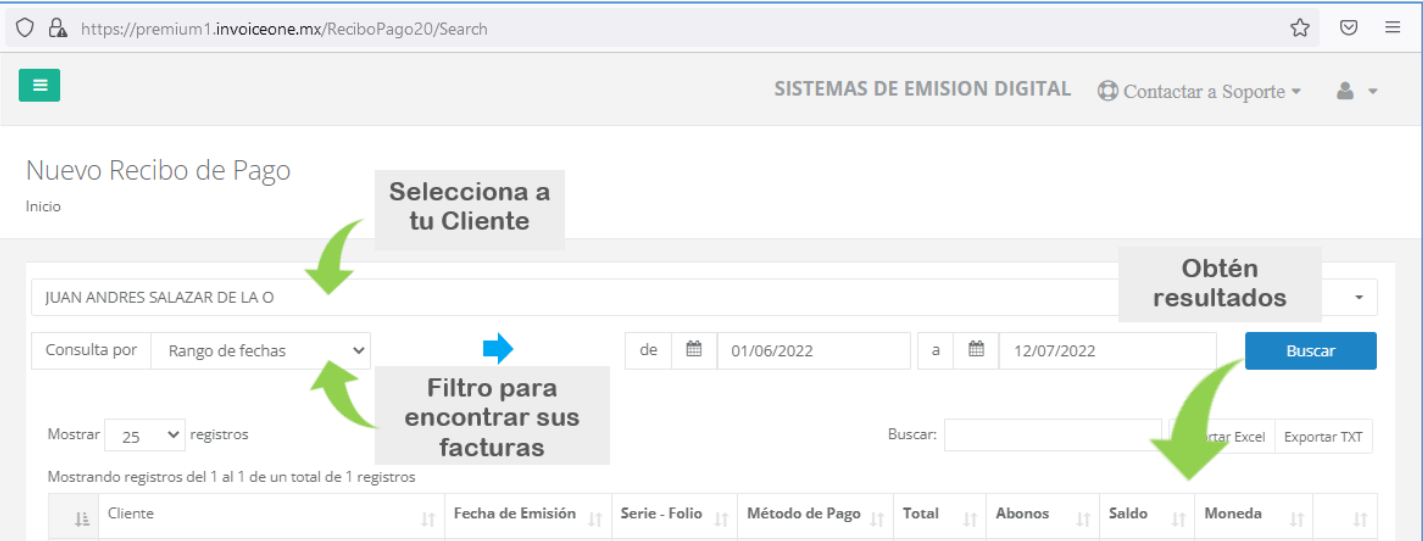Change the records-per-page 25 selector
This screenshot has width=1423, height=541.
144,435
